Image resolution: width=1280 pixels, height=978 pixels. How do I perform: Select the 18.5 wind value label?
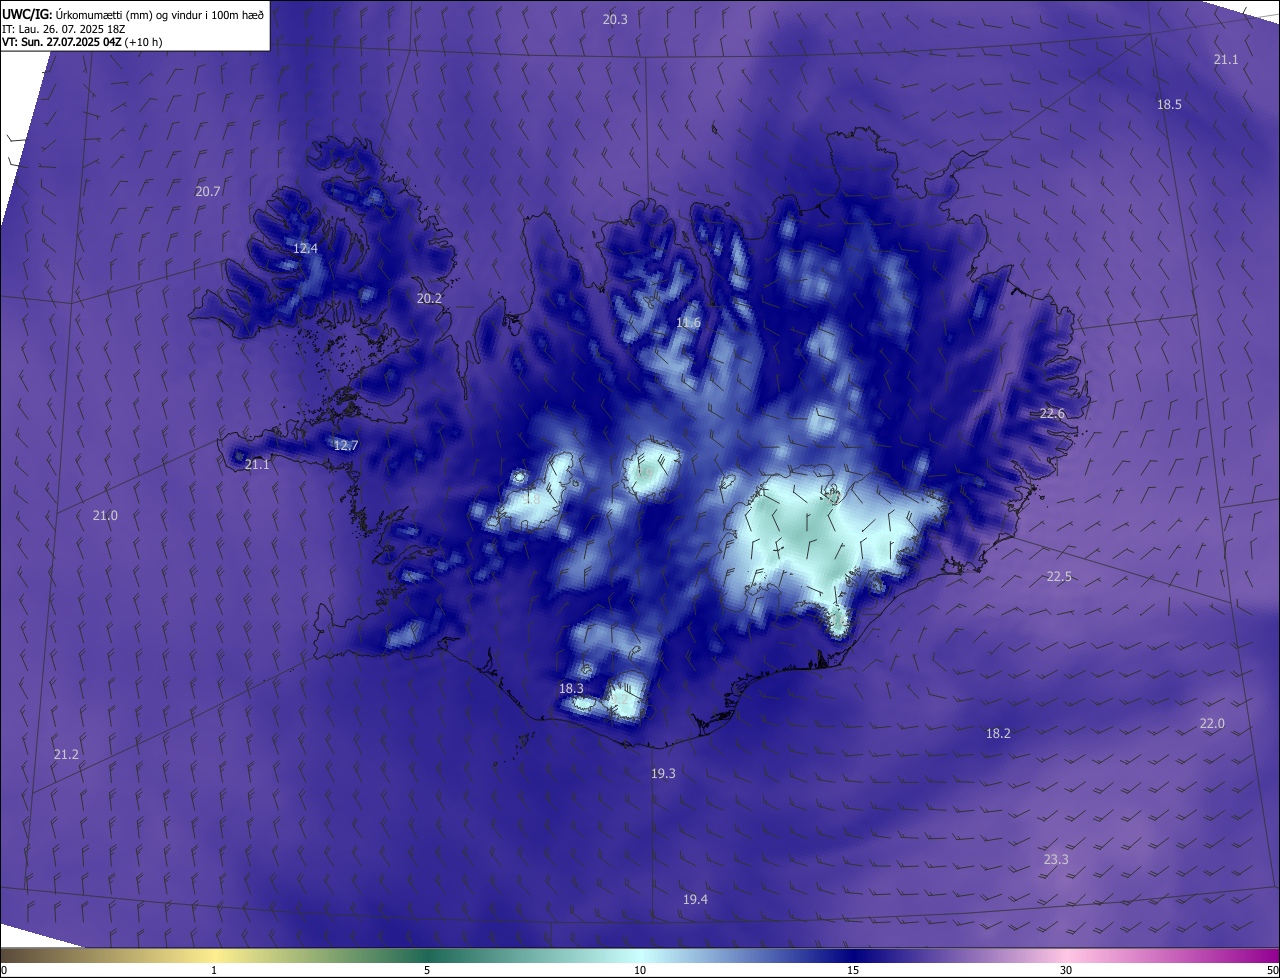(x=1169, y=104)
